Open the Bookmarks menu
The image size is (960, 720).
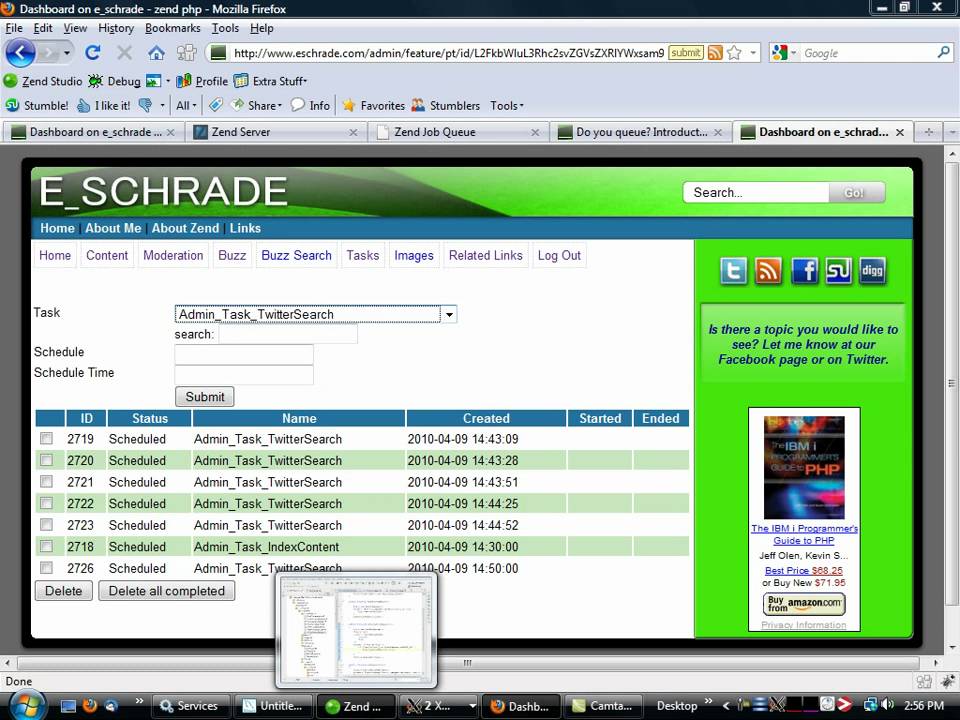(x=173, y=28)
